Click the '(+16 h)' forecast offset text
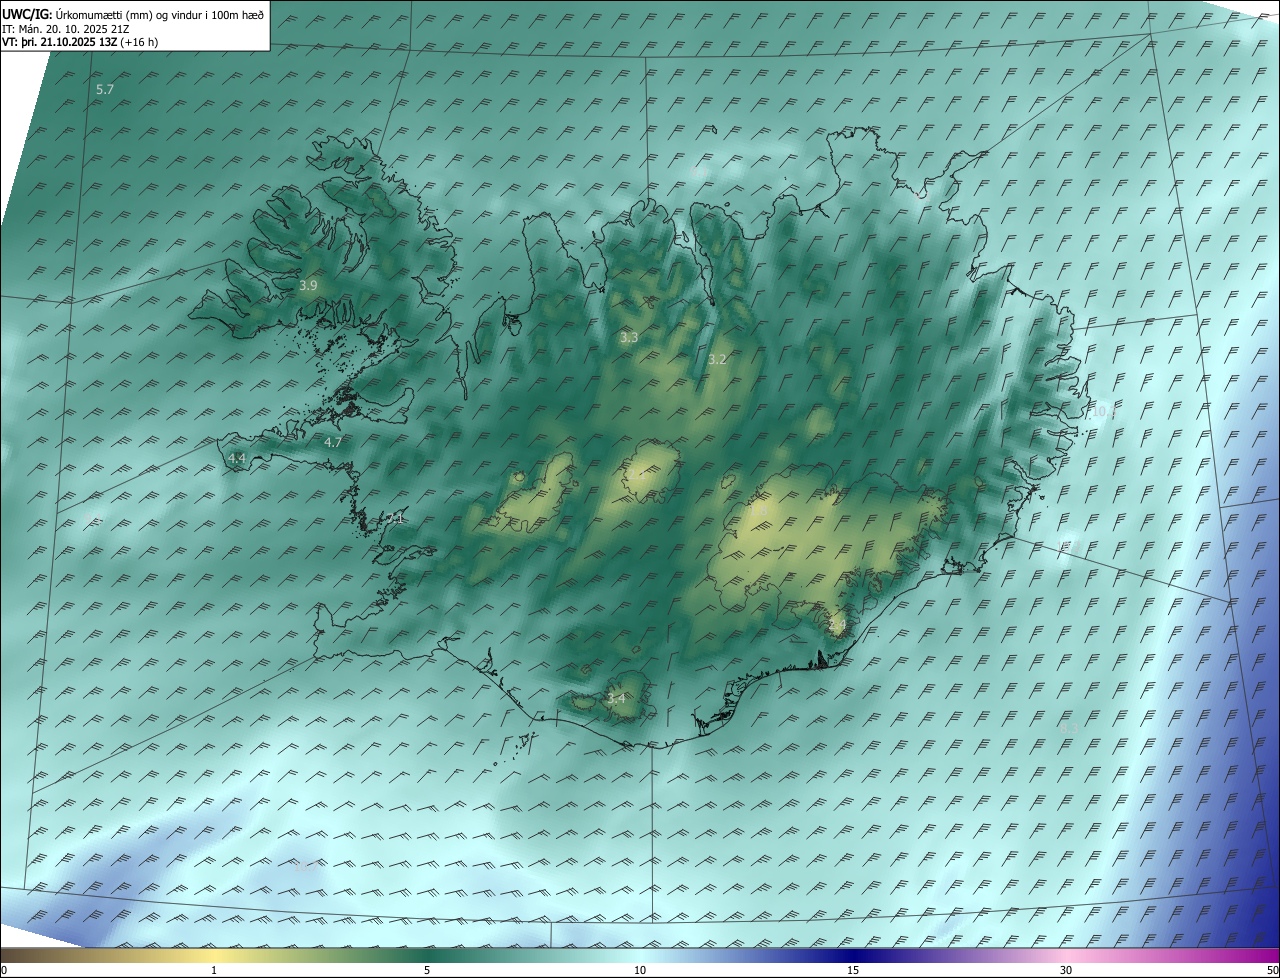This screenshot has width=1280, height=978. tap(139, 42)
